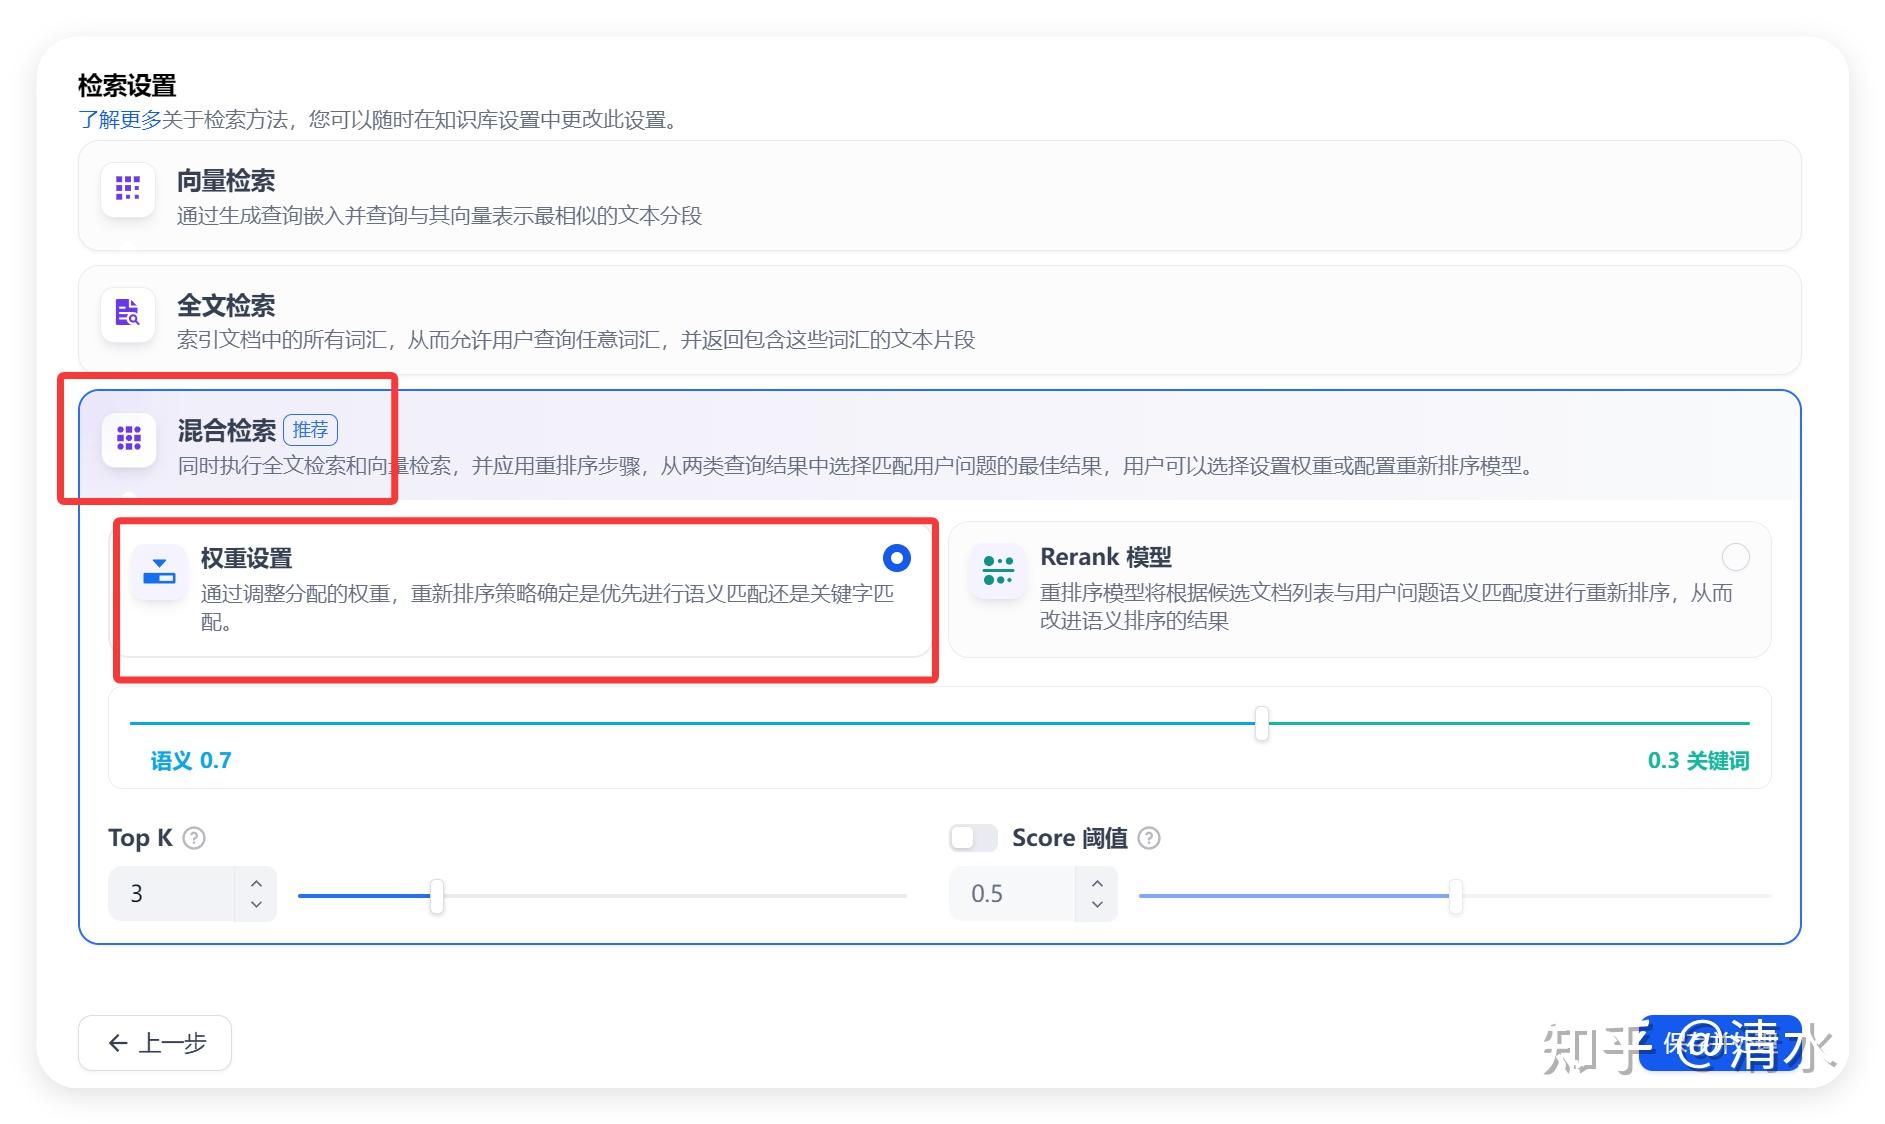
Task: Select the 权重设置 radio button
Action: click(896, 558)
